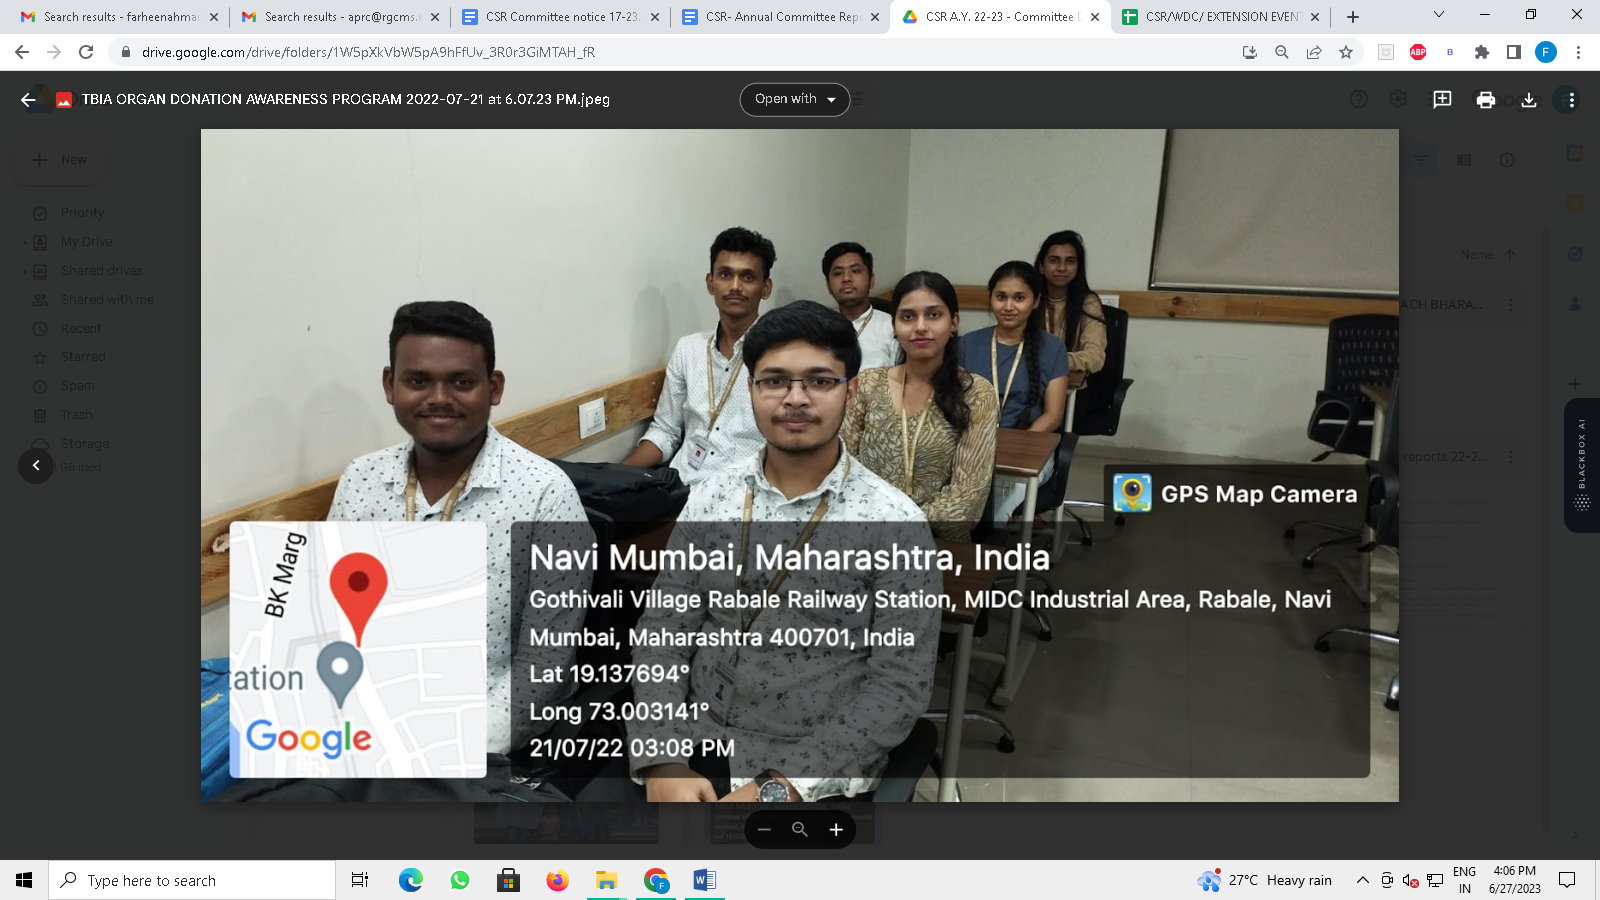
Task: Open the browser zoom indicator icon
Action: tap(1282, 52)
